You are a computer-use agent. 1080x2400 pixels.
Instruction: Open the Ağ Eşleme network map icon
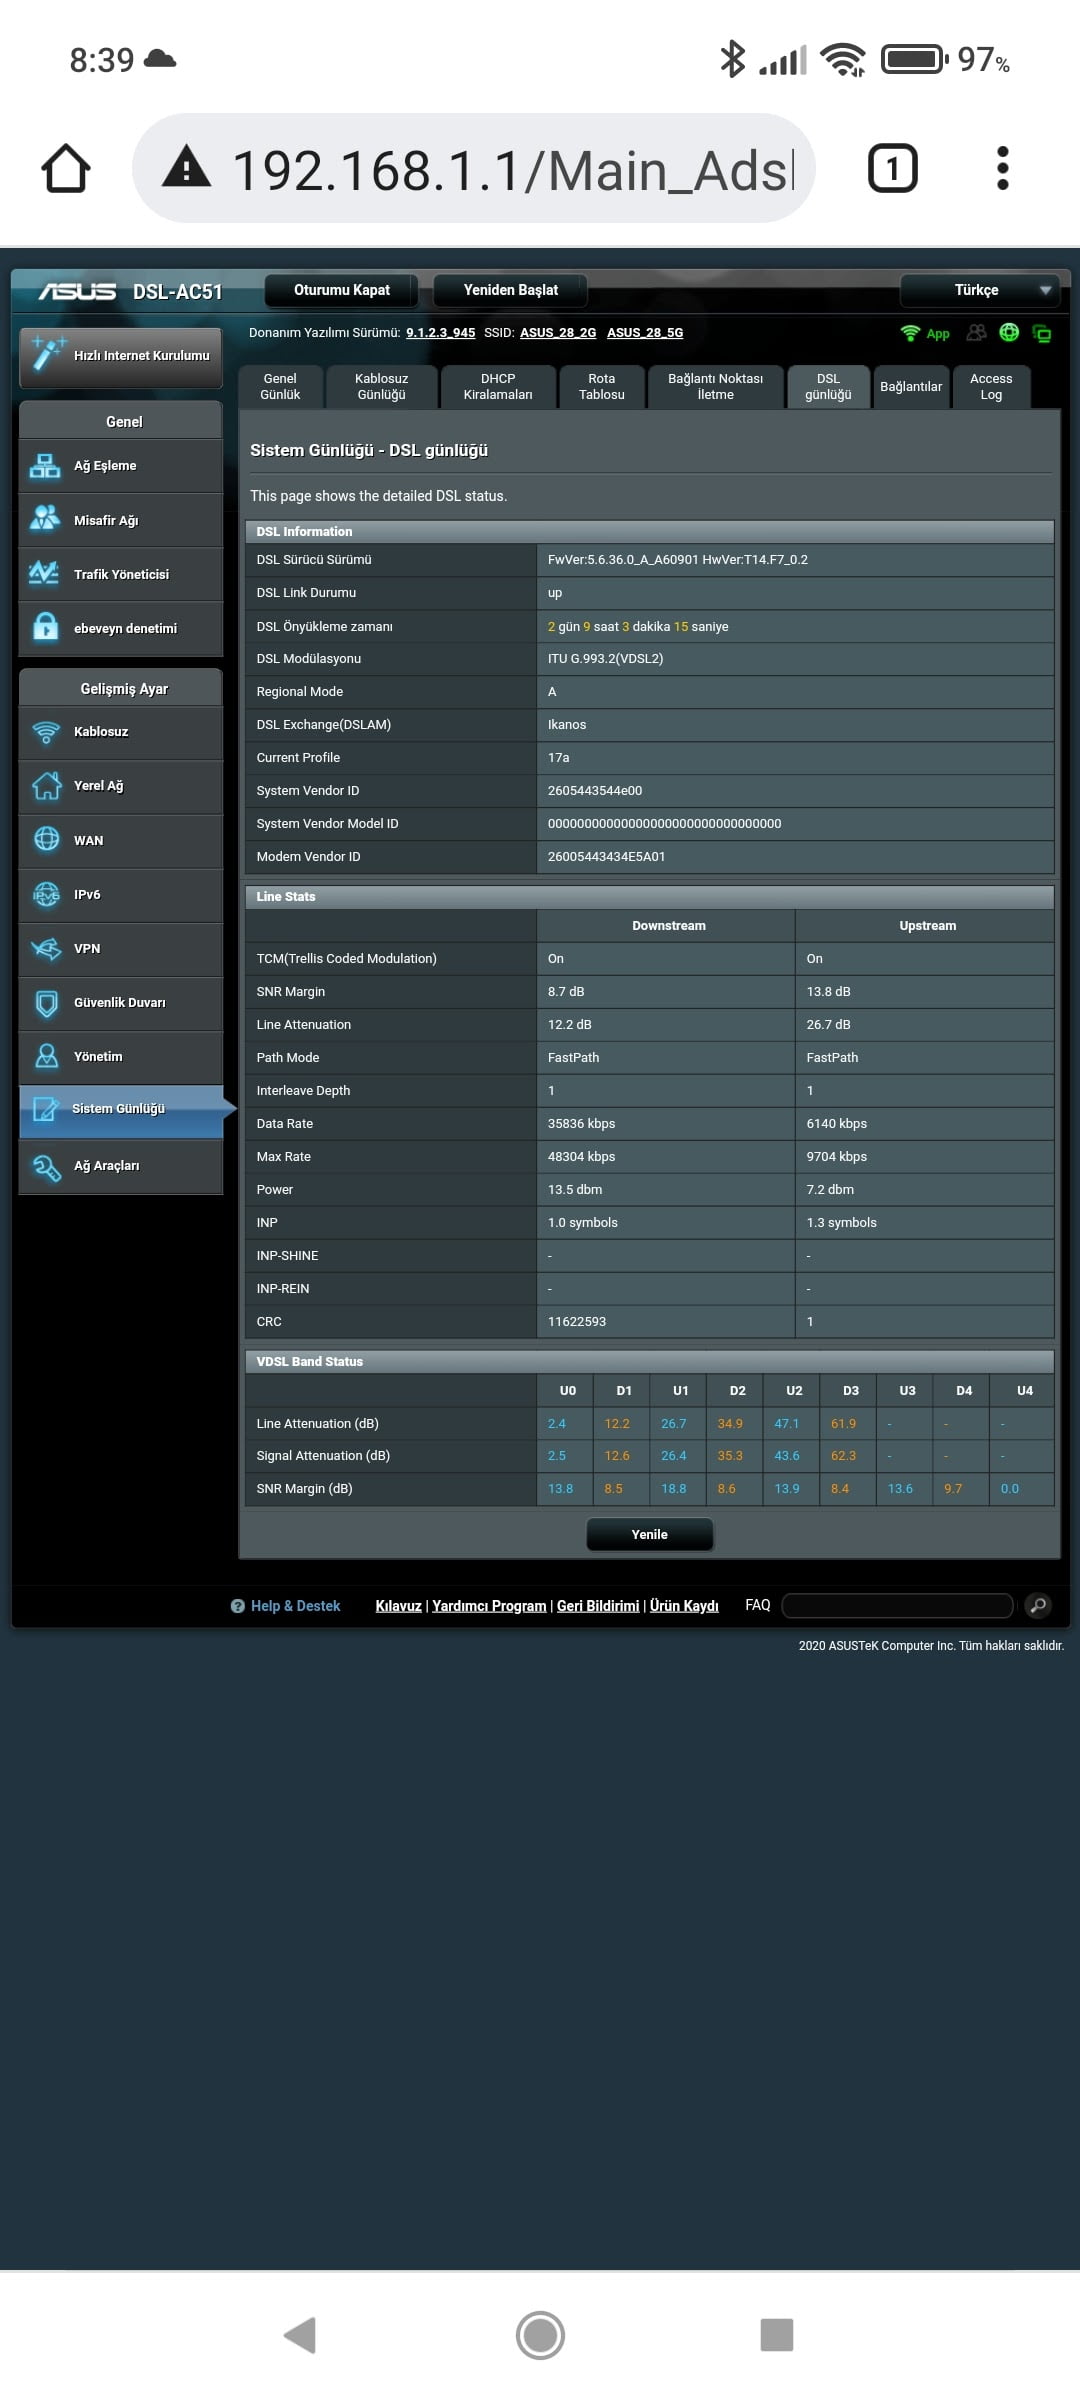click(45, 466)
